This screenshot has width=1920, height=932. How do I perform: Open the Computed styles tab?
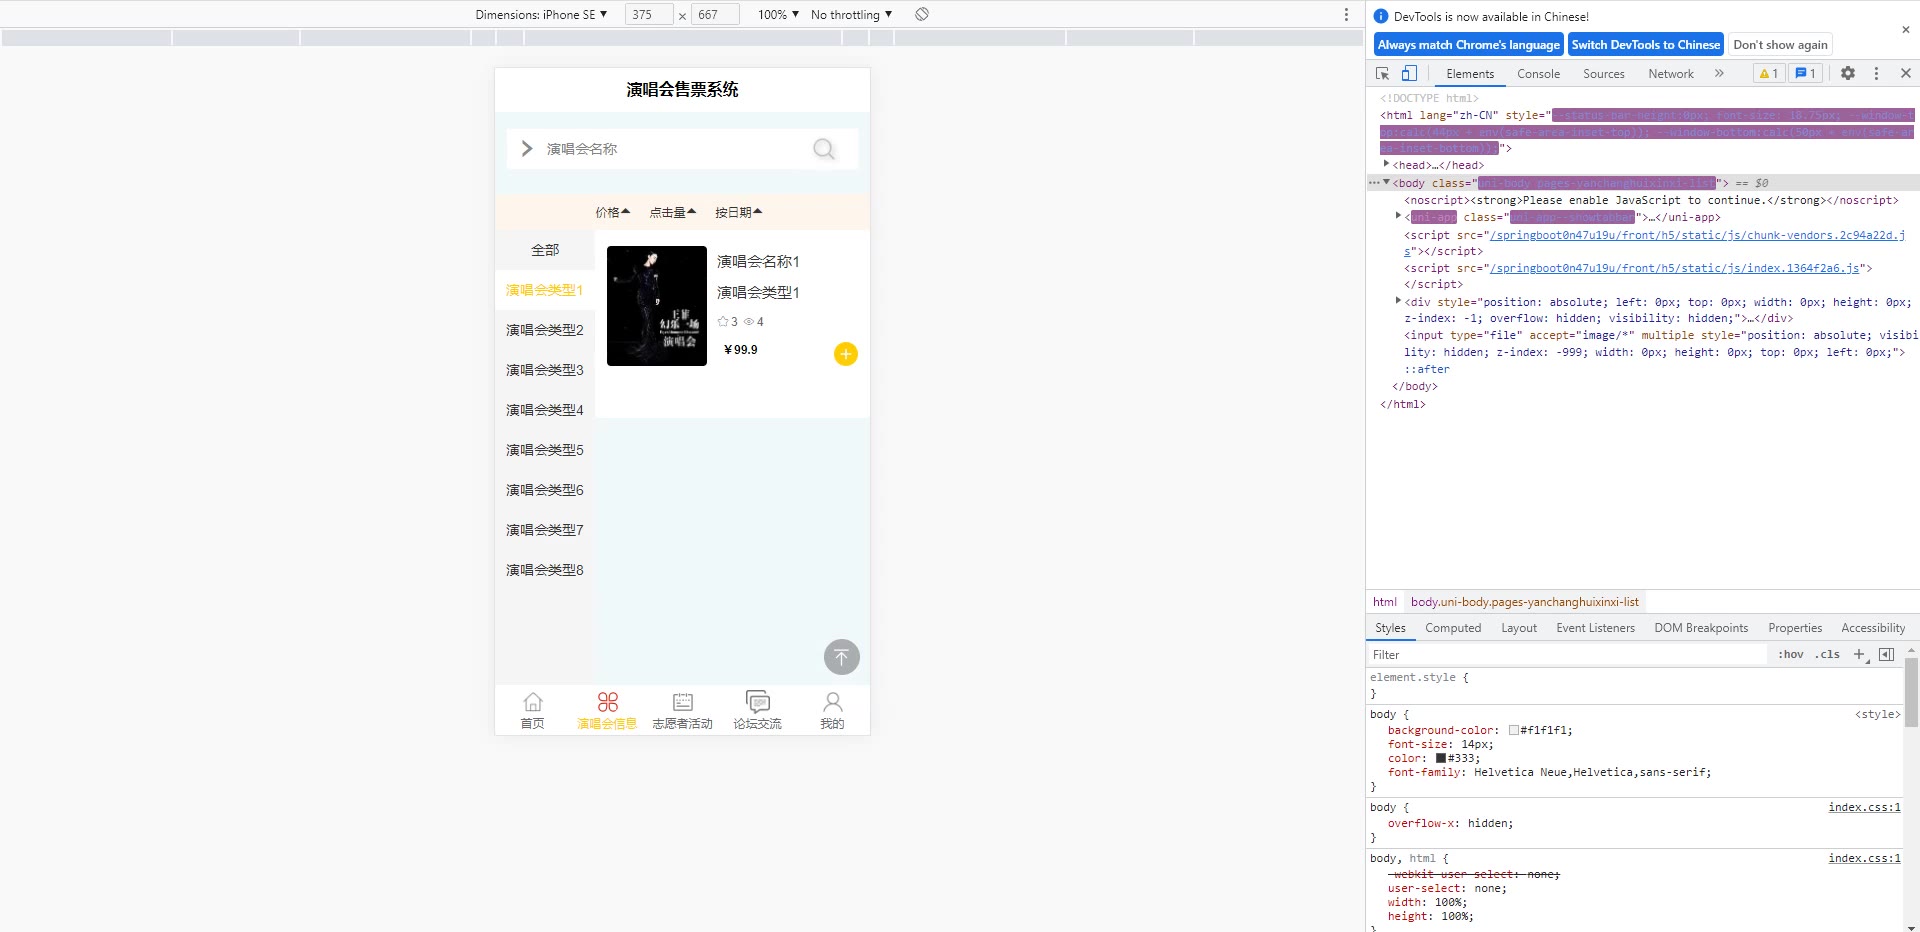coord(1453,628)
